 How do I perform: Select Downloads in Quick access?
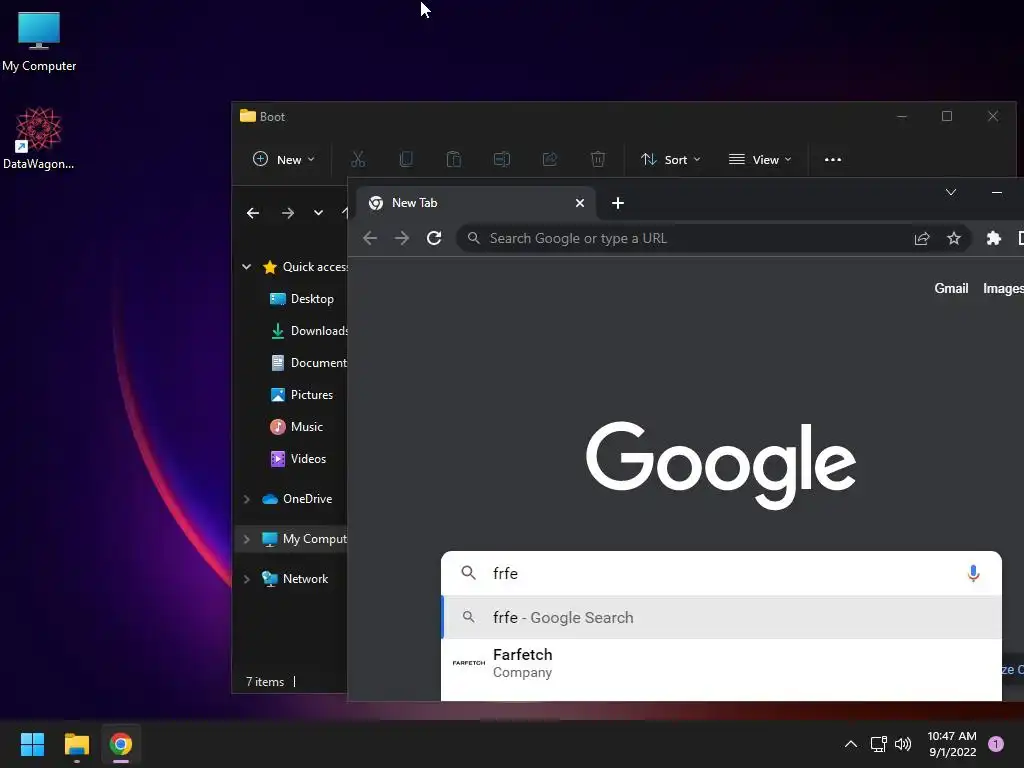(x=308, y=330)
